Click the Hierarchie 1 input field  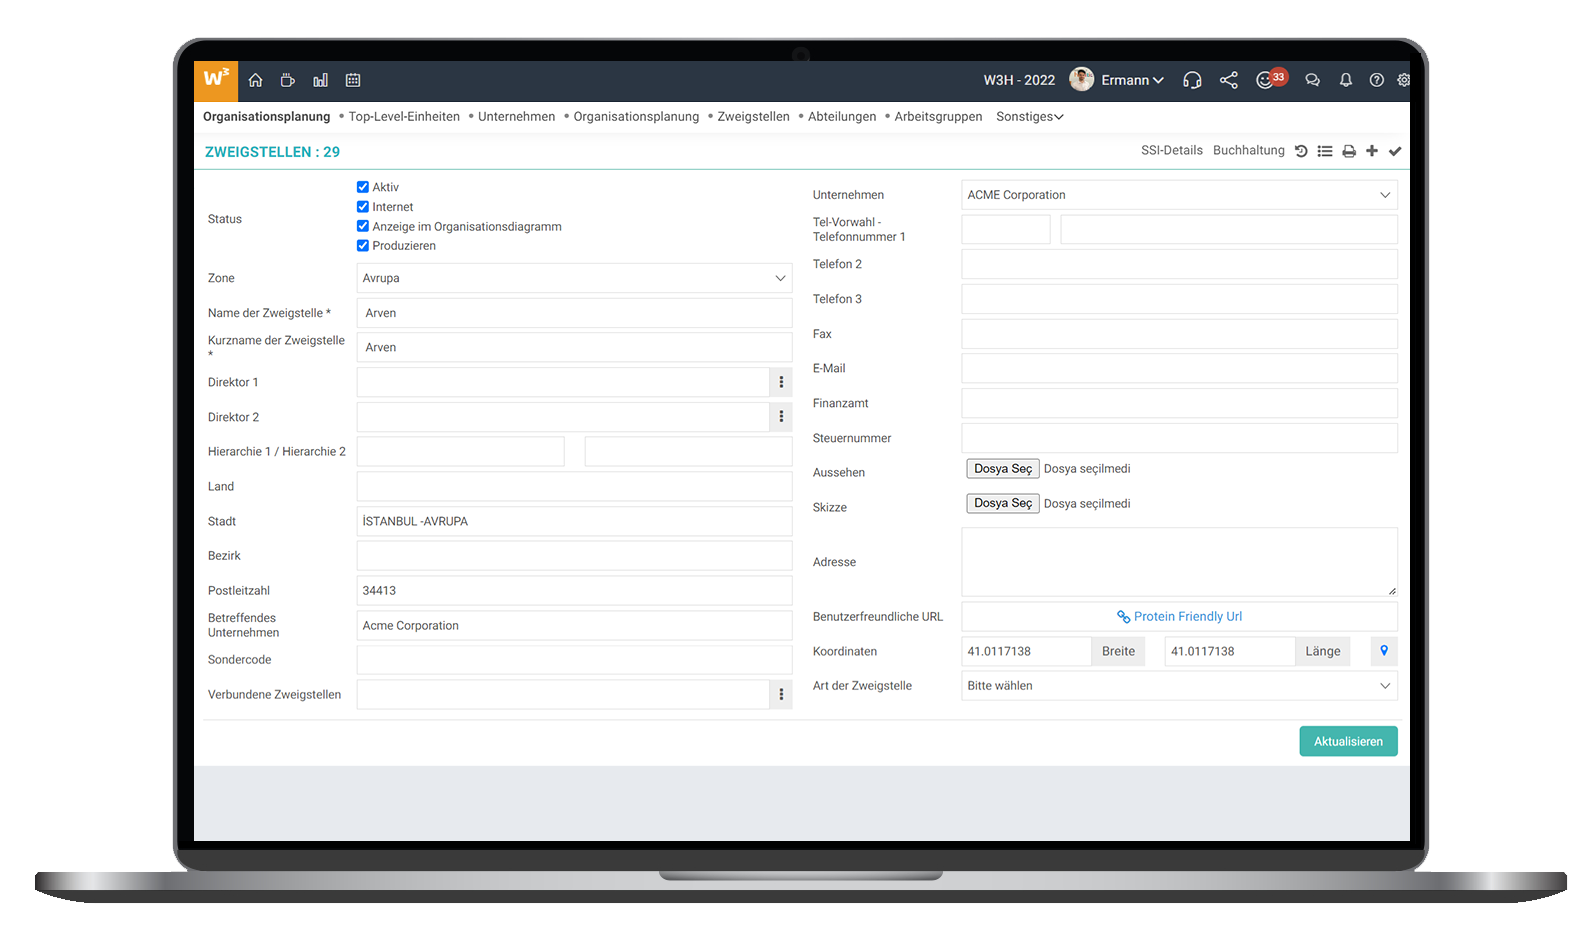(x=461, y=452)
